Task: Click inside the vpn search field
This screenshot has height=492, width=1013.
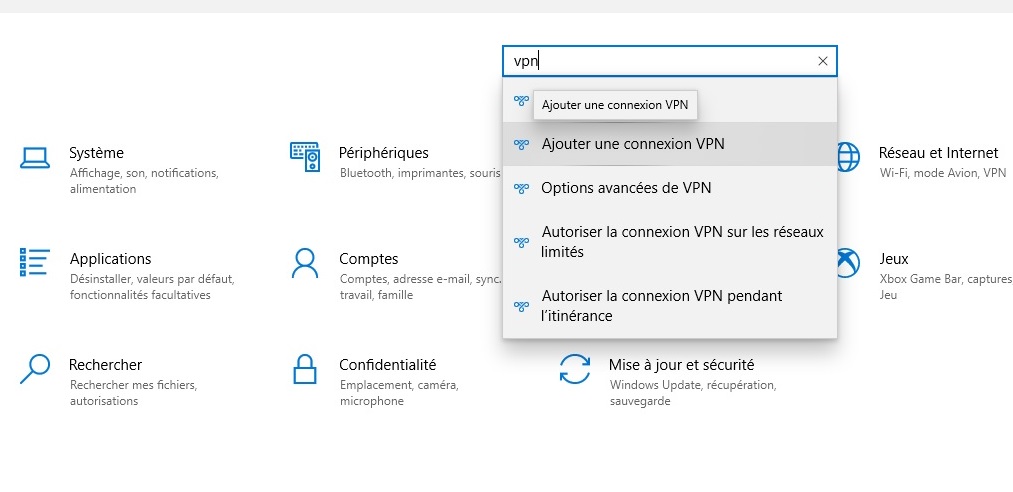Action: pyautogui.click(x=660, y=61)
